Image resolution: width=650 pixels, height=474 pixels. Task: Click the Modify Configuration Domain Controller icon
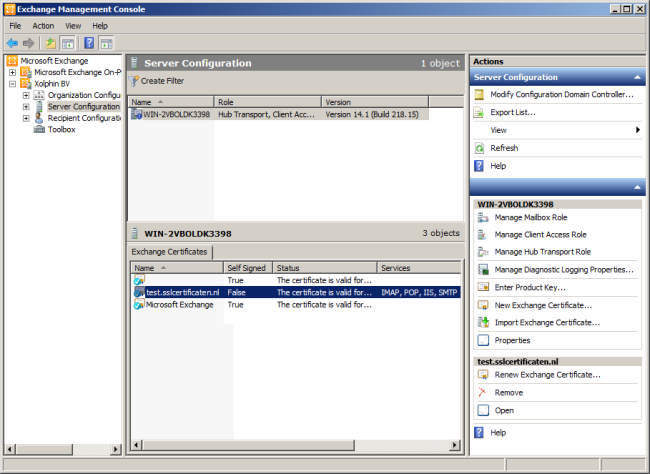tap(479, 95)
